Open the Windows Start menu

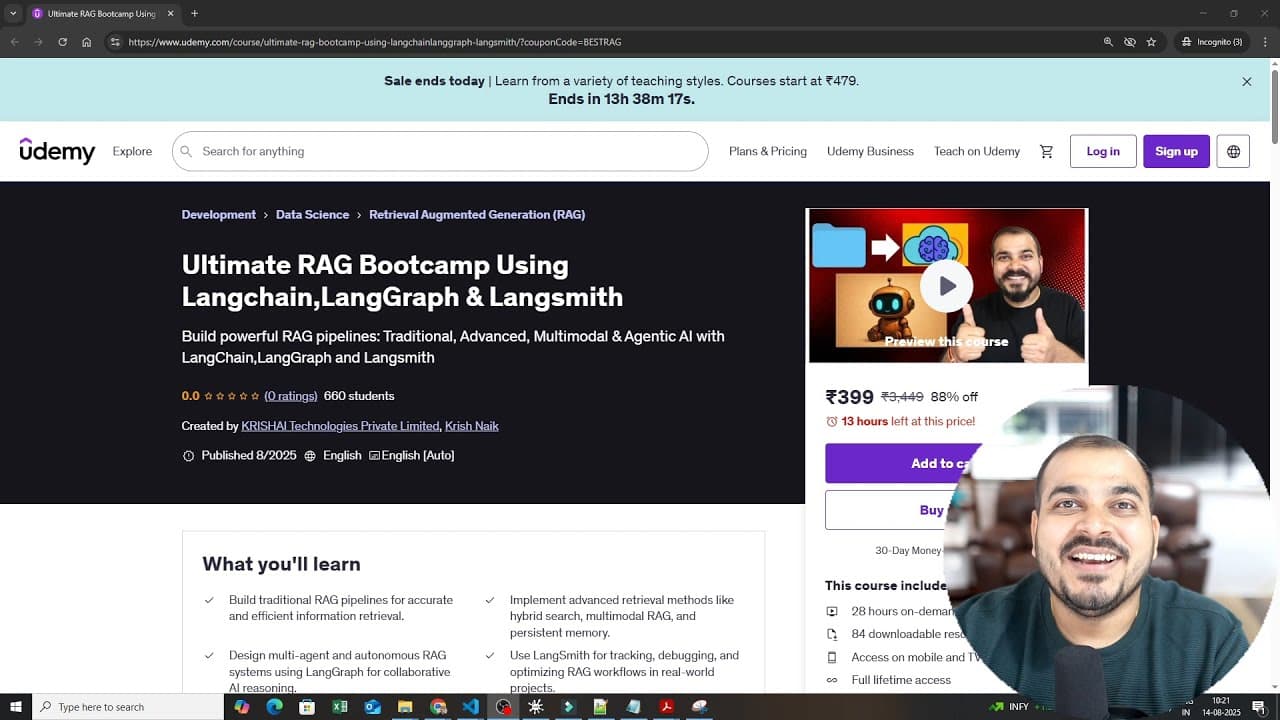(x=16, y=707)
